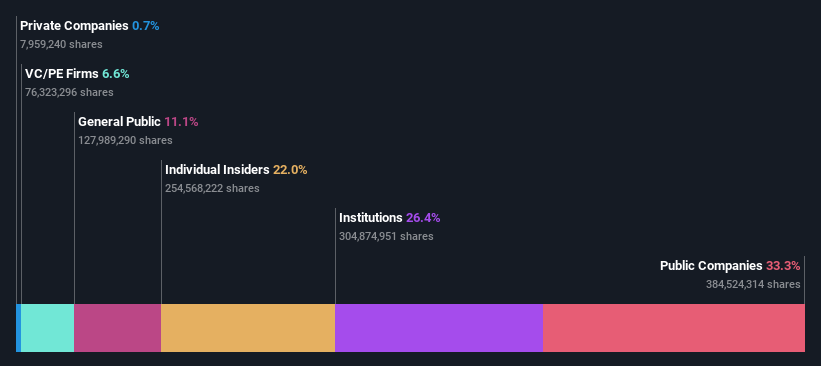Select the 11.1% percentage value
This screenshot has height=366, width=821.
[x=181, y=122]
